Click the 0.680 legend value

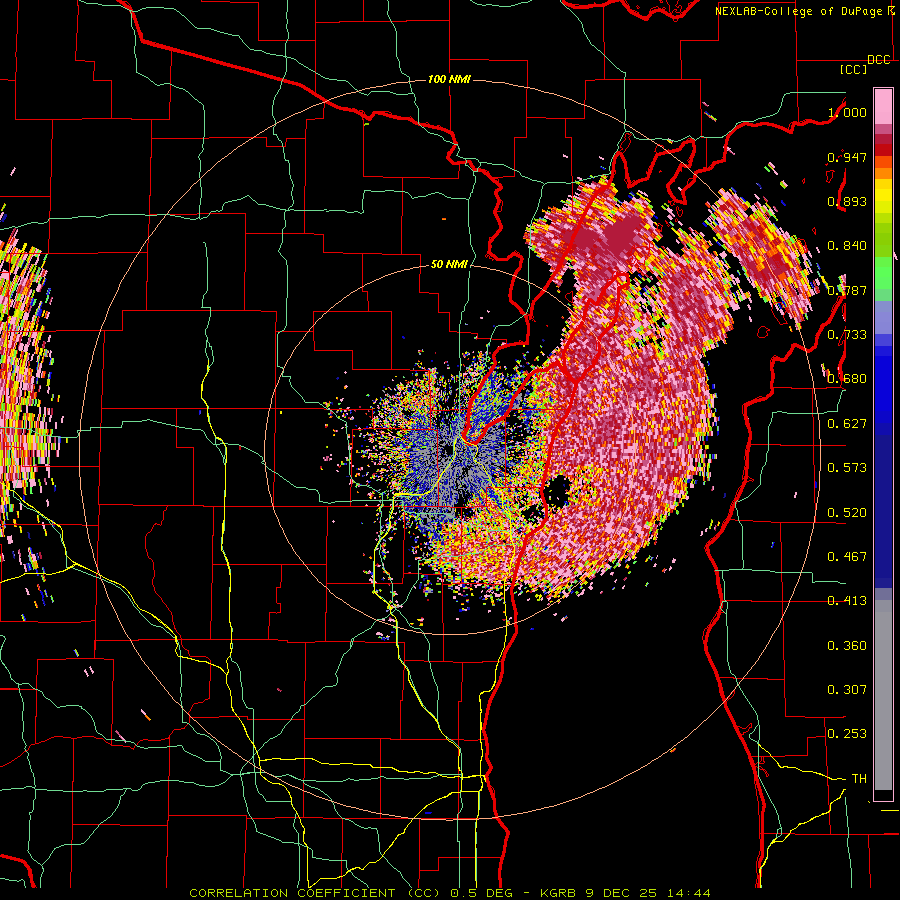[847, 379]
